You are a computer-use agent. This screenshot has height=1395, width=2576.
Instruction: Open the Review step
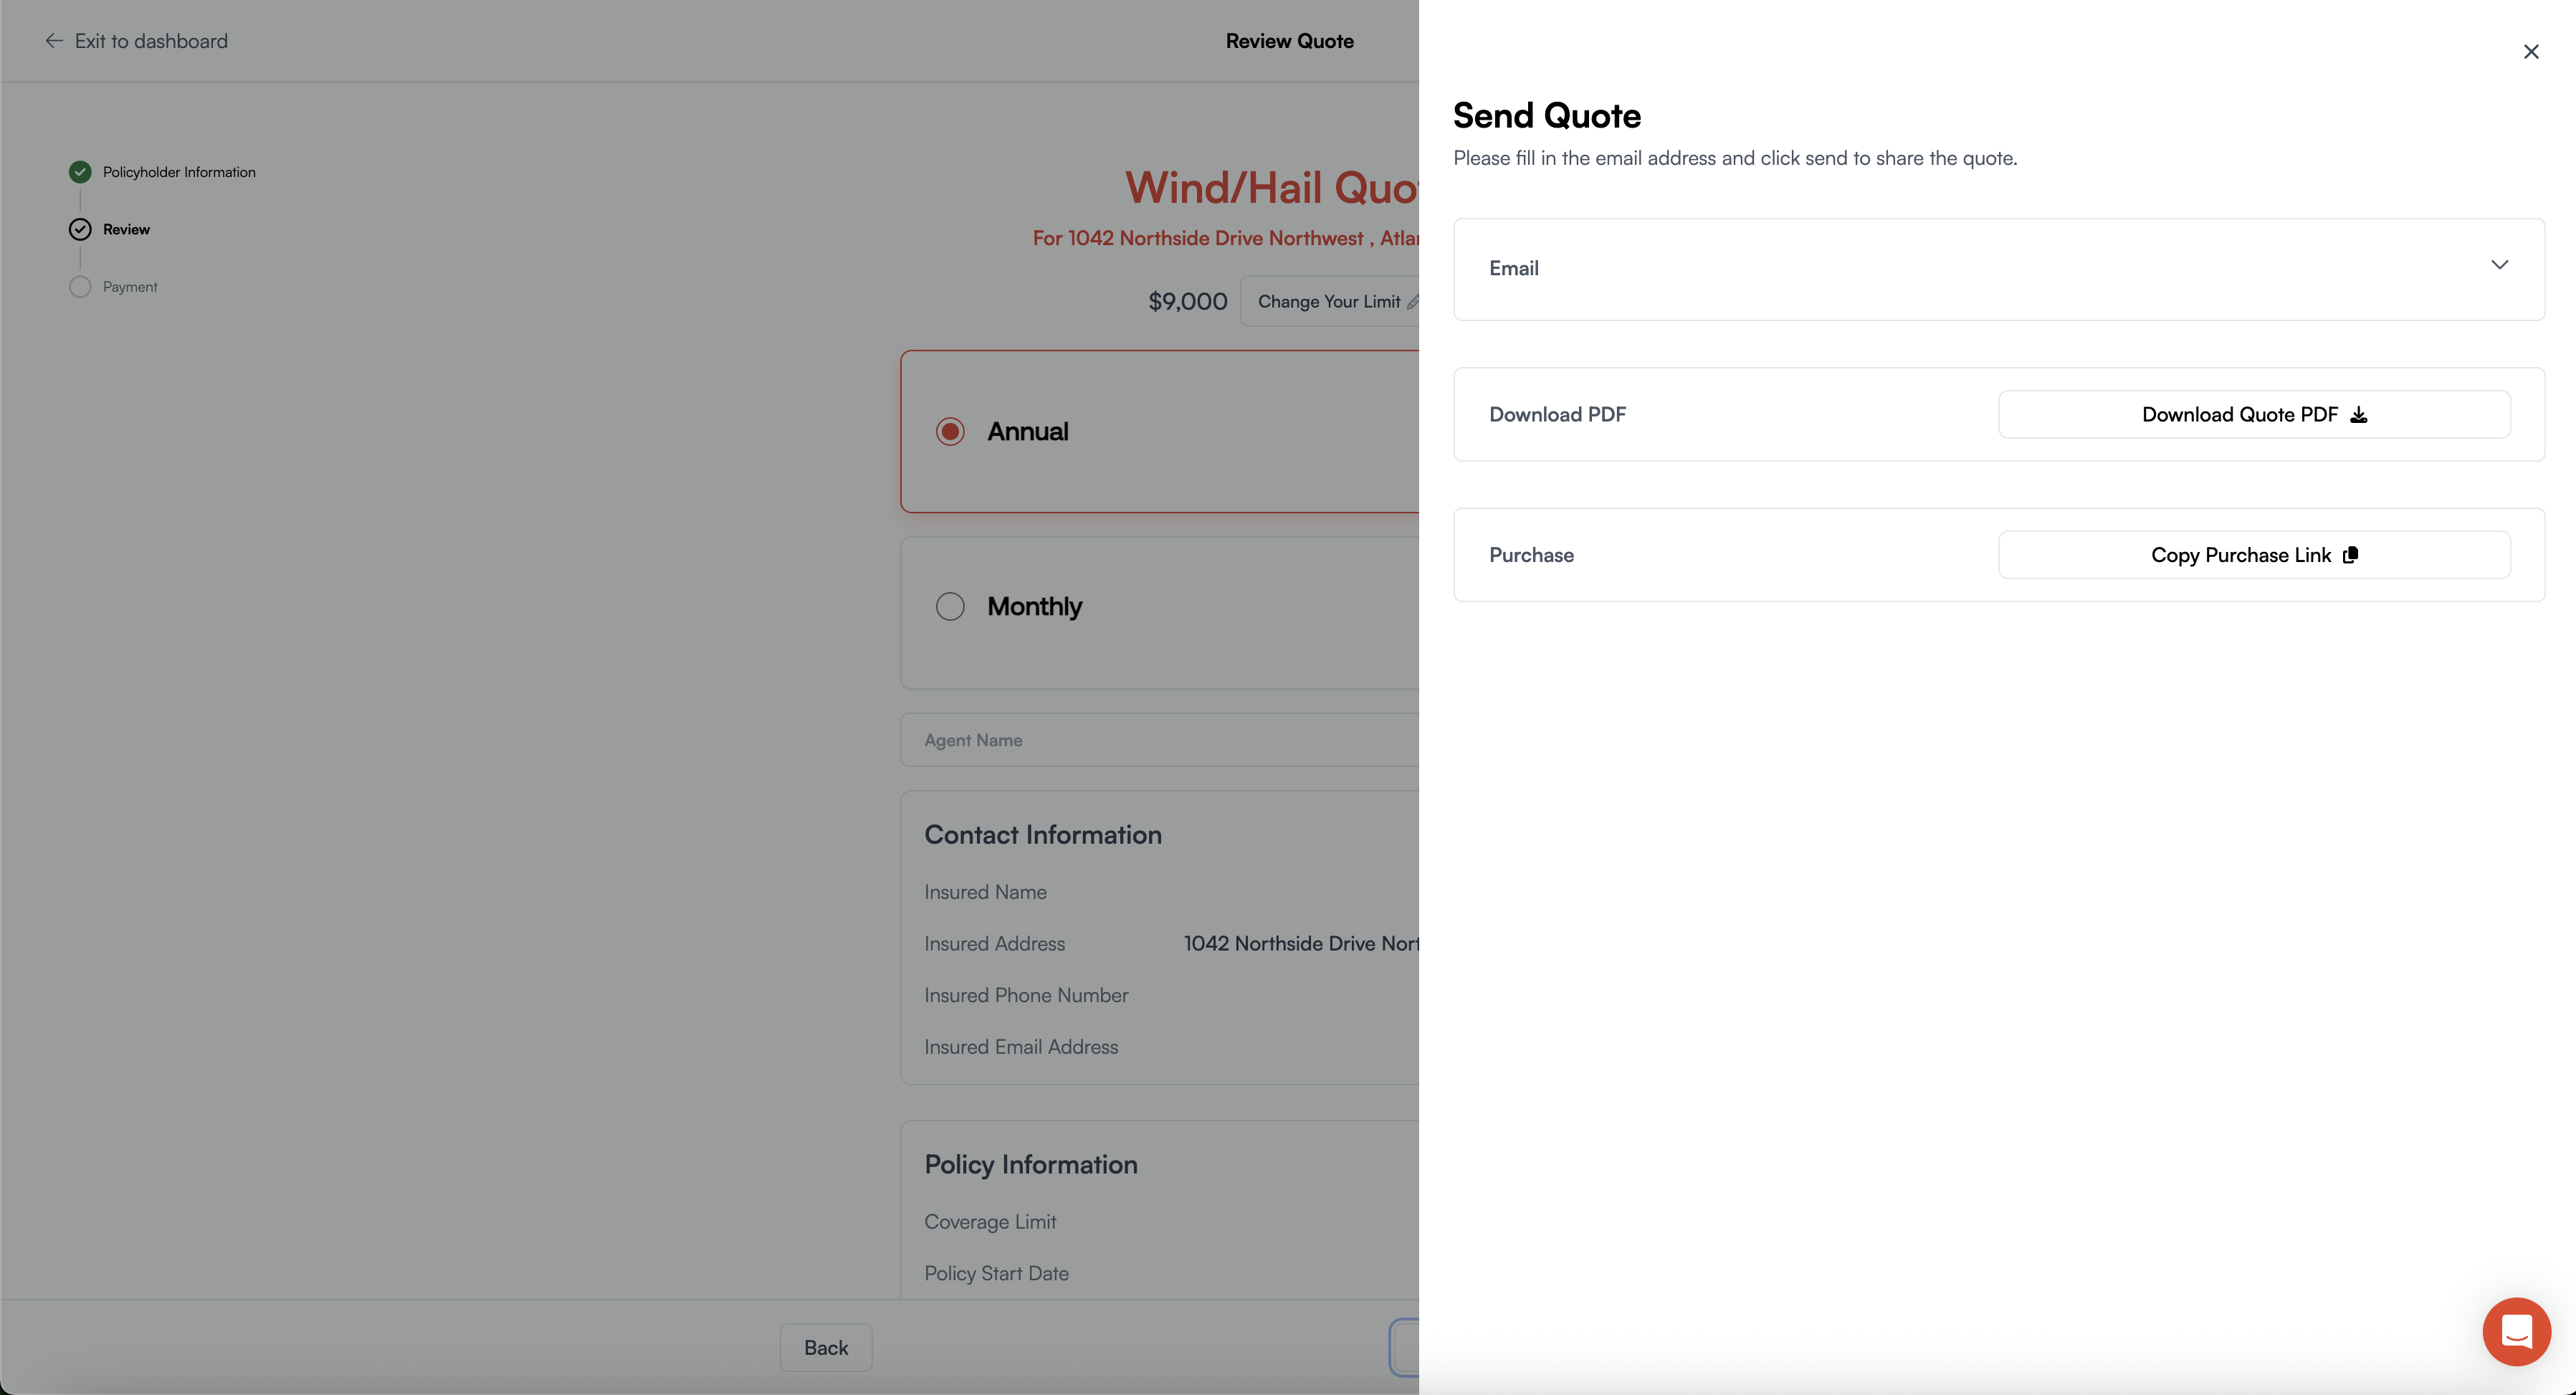(x=126, y=229)
